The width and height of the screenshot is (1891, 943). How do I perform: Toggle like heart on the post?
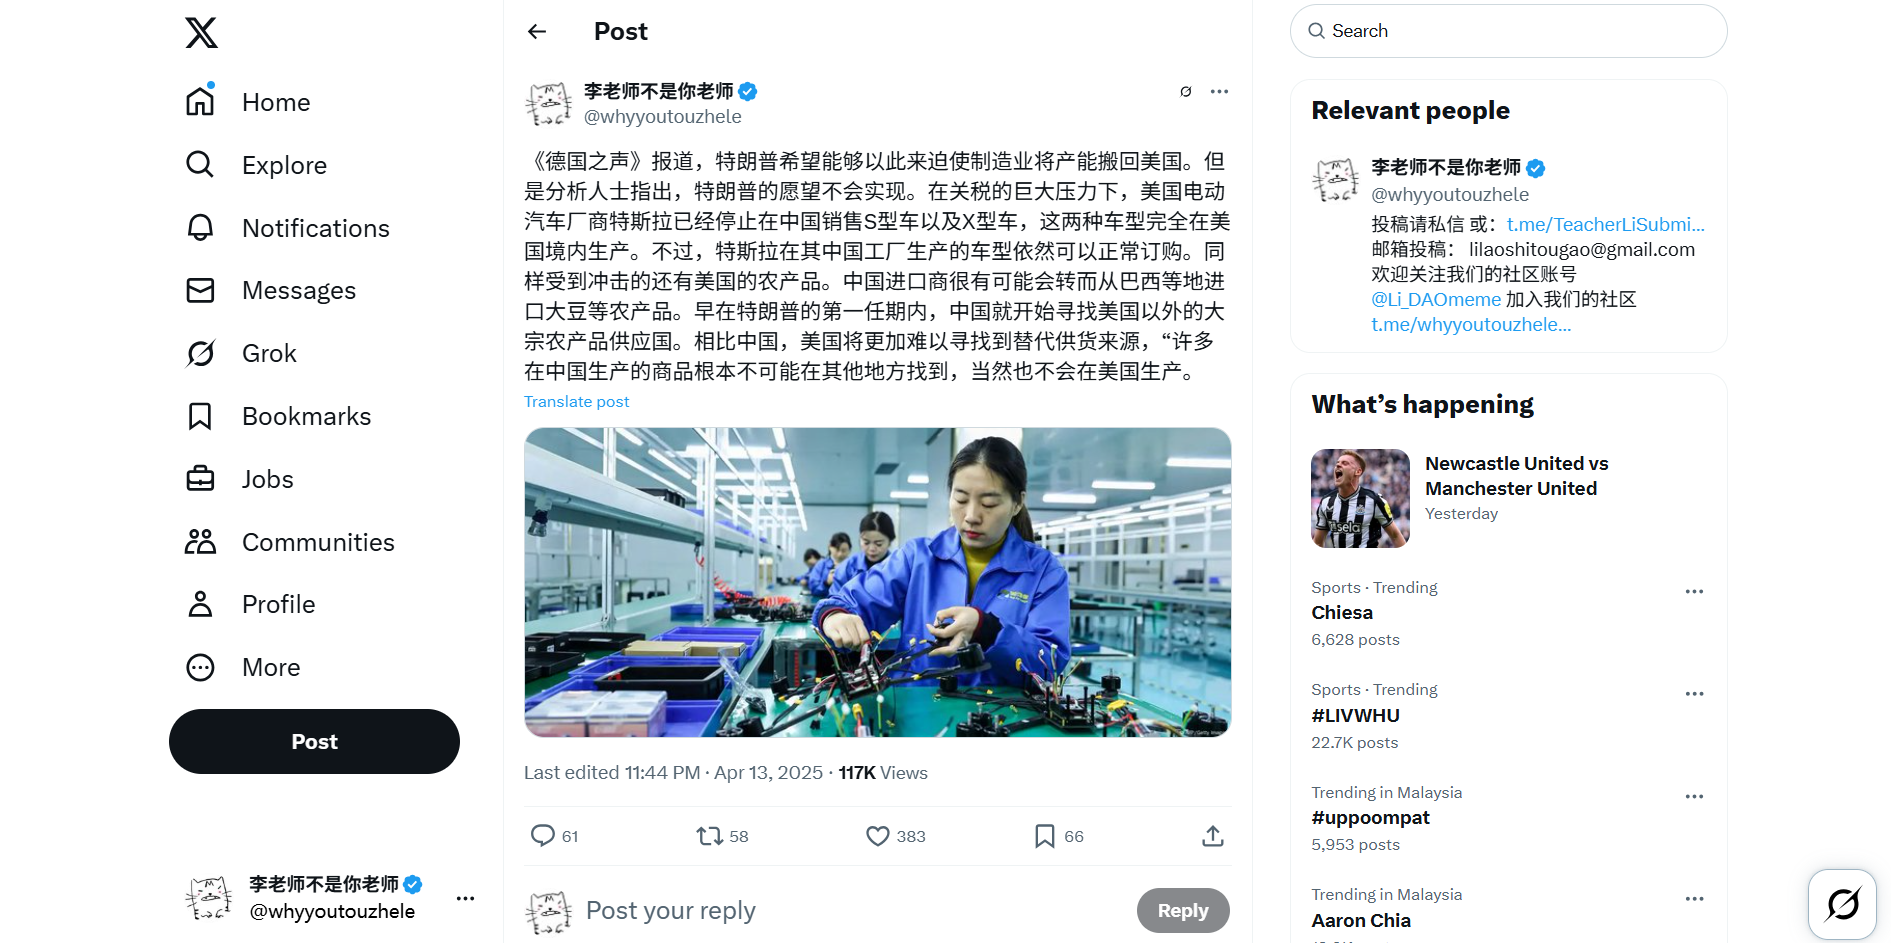pos(877,836)
